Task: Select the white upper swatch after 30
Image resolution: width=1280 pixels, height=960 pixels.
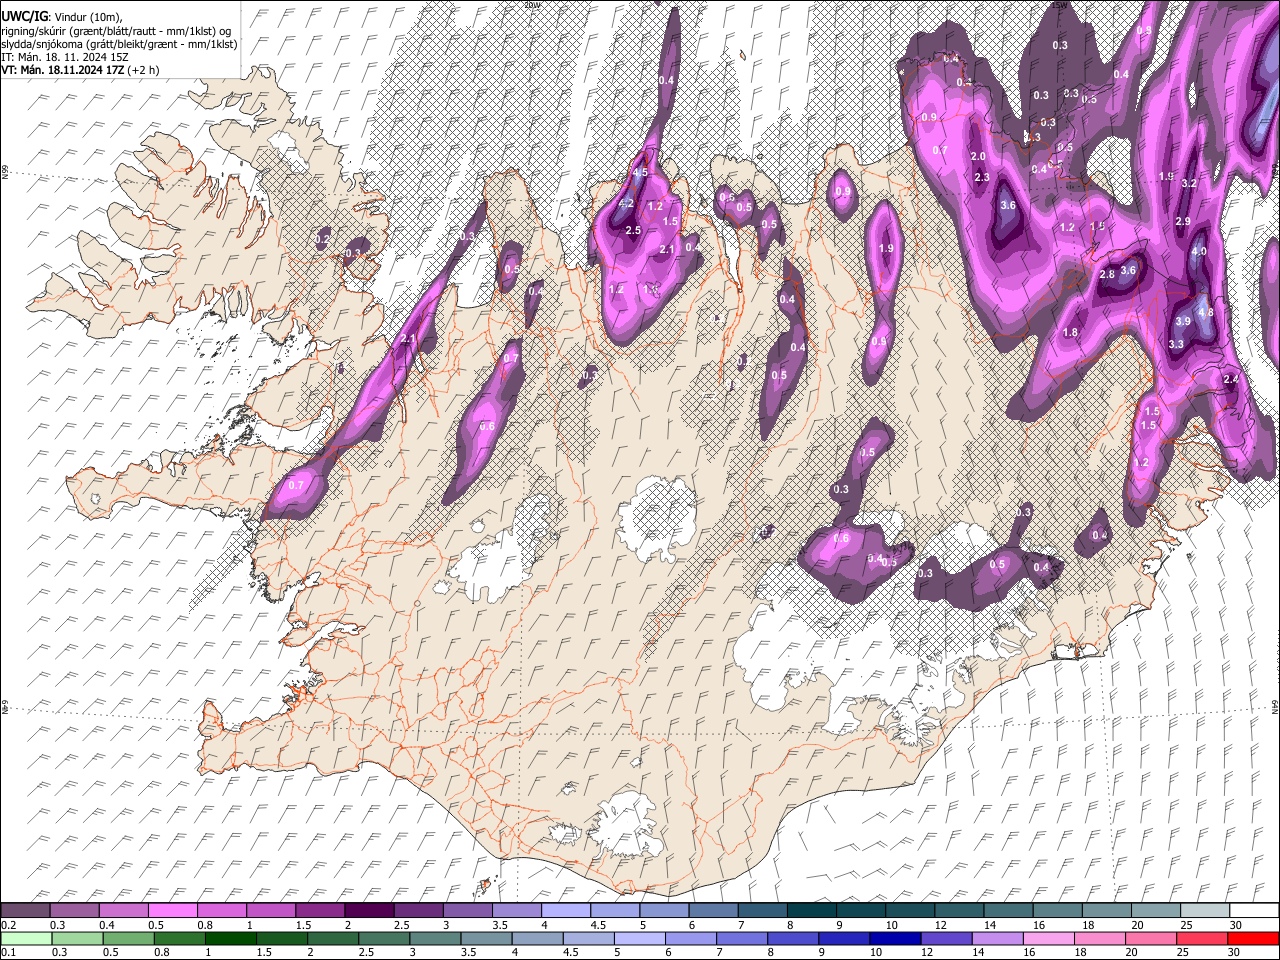Action: 1254,911
